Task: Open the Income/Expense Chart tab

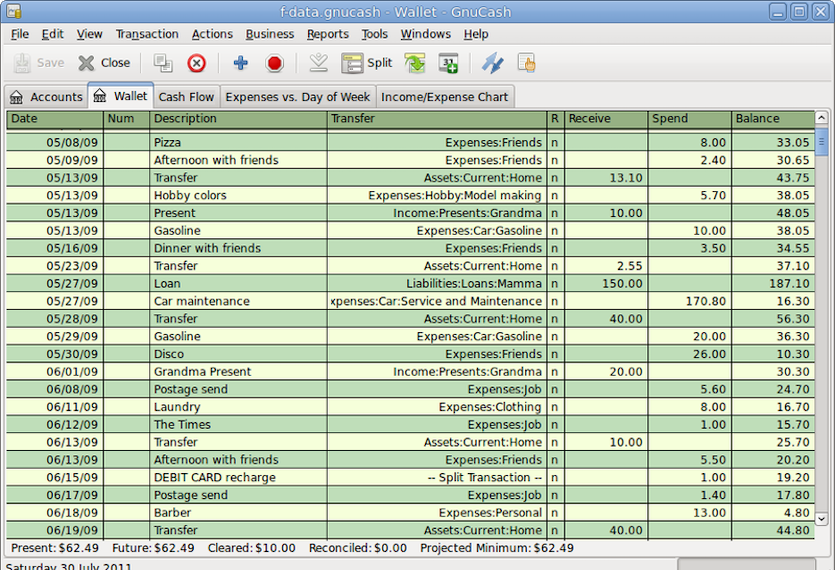Action: click(x=445, y=97)
